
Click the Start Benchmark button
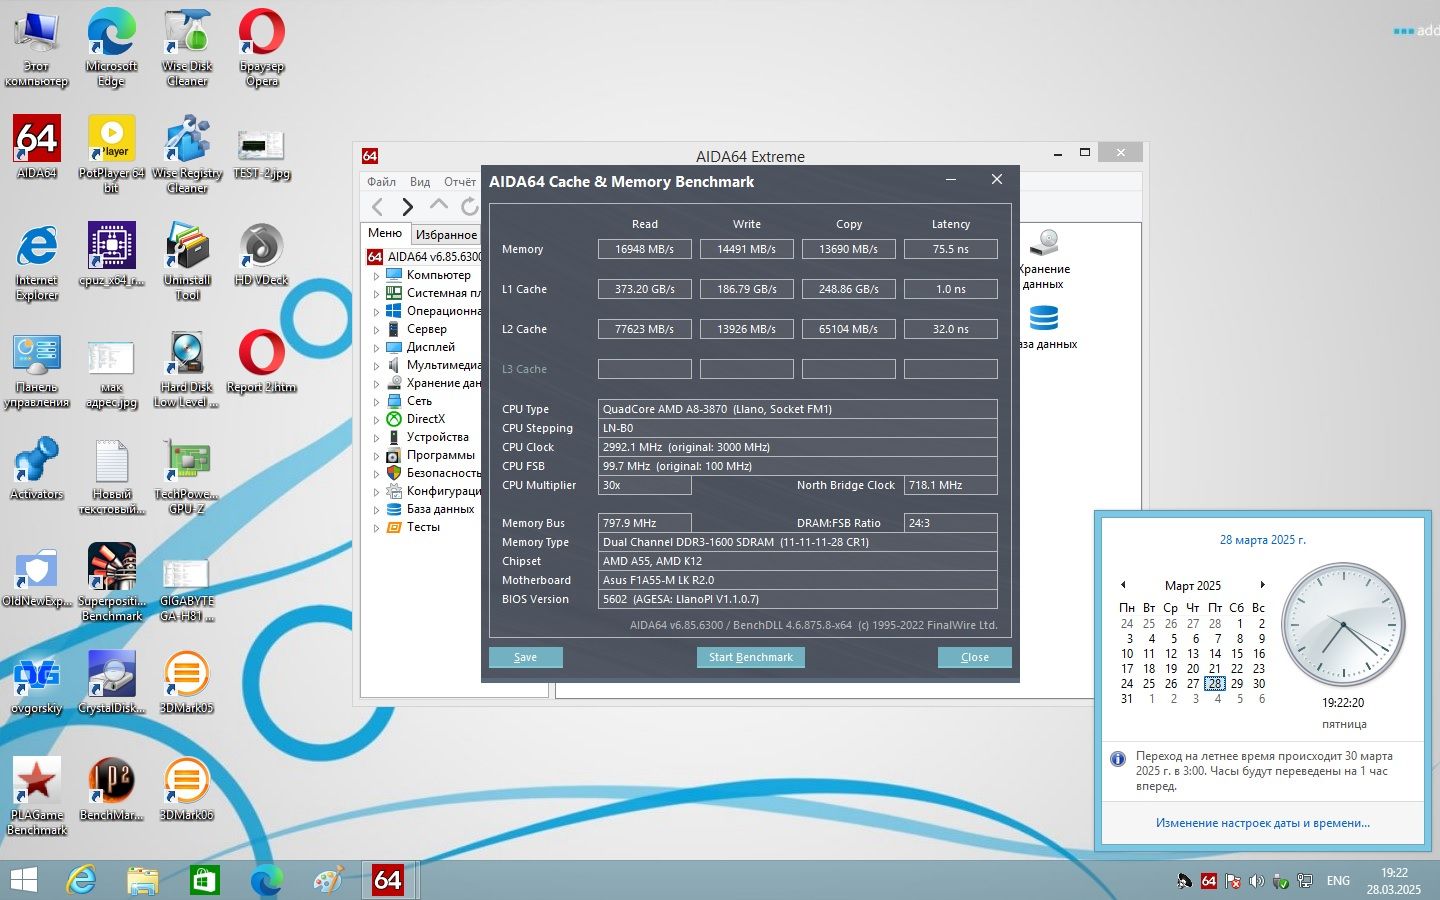(750, 657)
